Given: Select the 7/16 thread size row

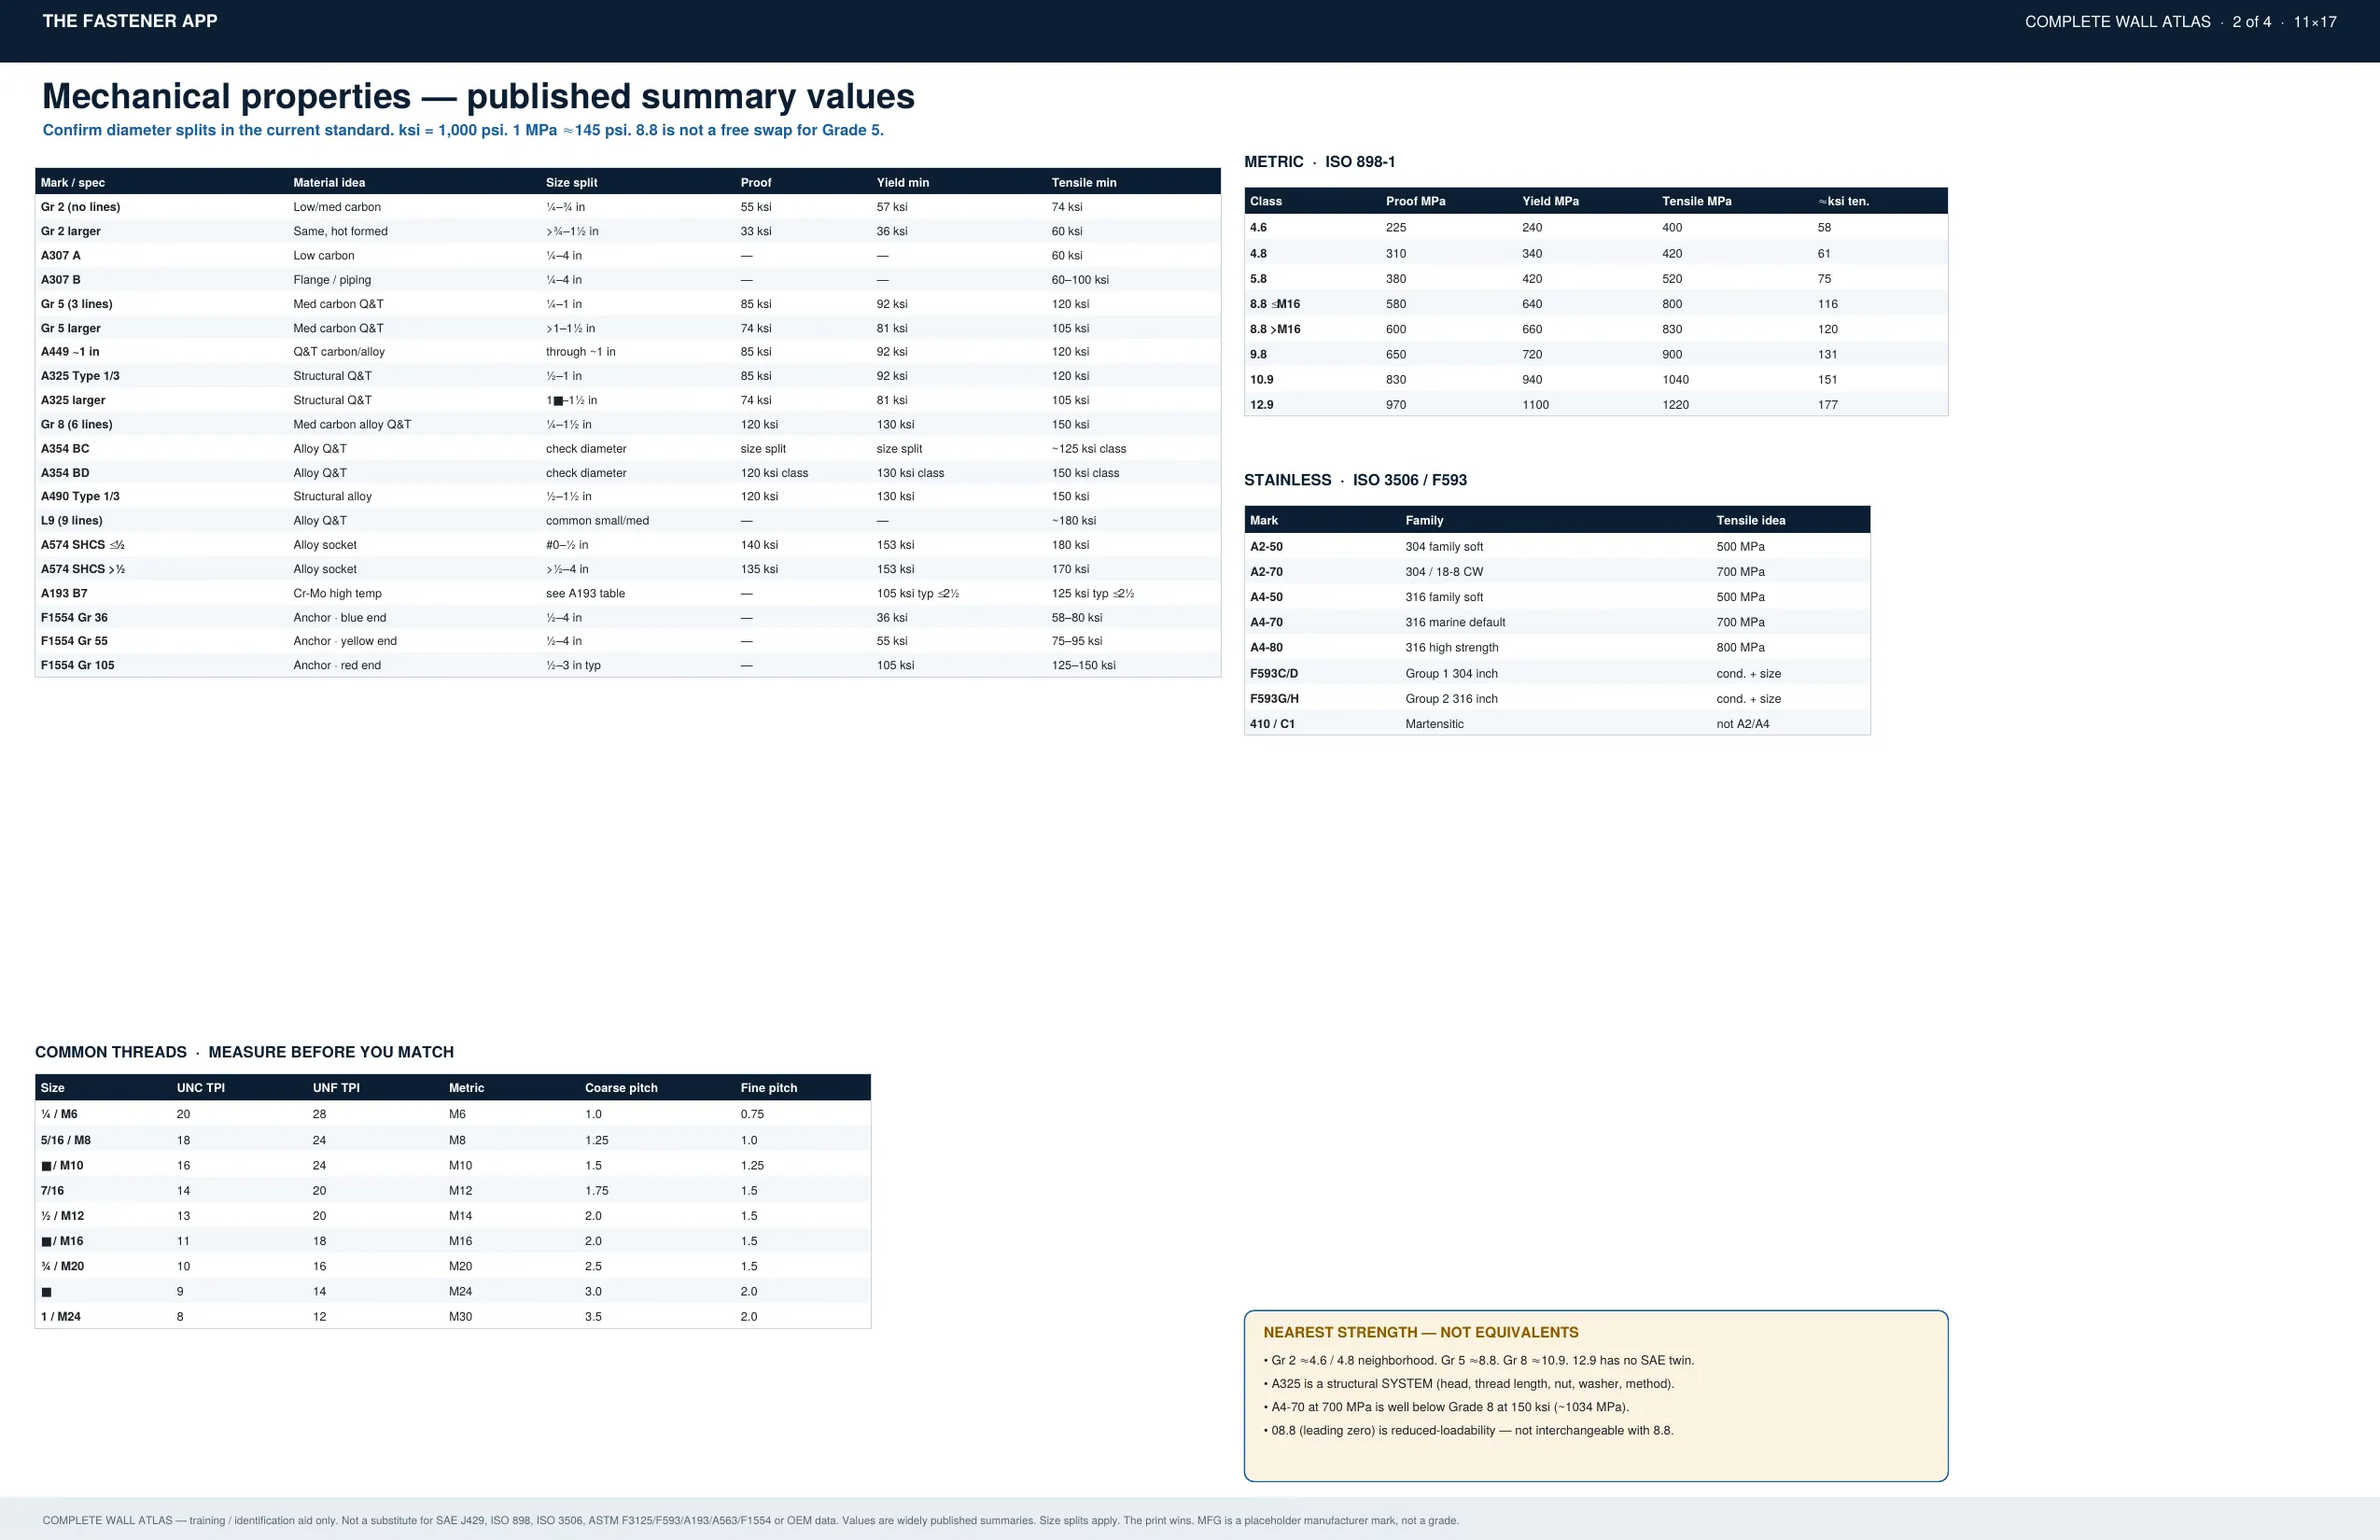Looking at the screenshot, I should tap(453, 1191).
